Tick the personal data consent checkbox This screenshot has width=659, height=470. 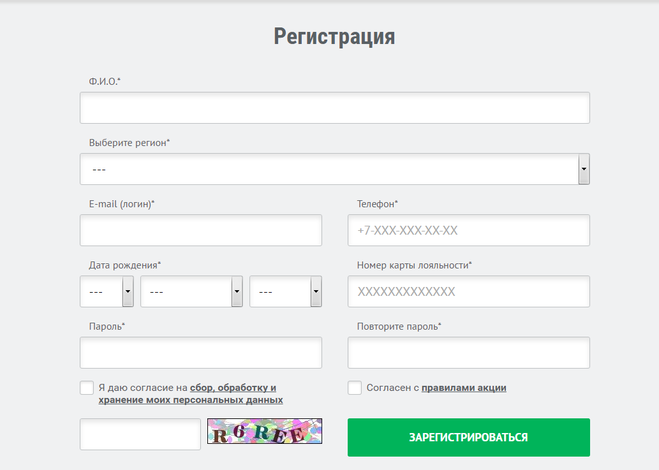(x=87, y=388)
